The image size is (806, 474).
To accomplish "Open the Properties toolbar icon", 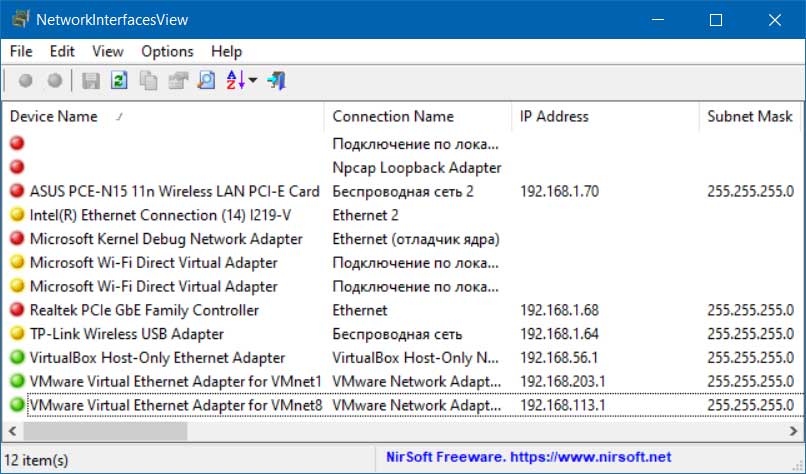I will pos(178,81).
